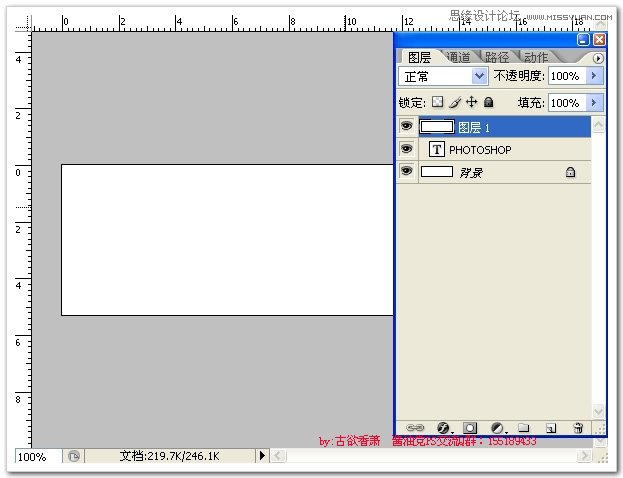Select the 背景 layer thumbnail
This screenshot has width=623, height=478.
(437, 172)
